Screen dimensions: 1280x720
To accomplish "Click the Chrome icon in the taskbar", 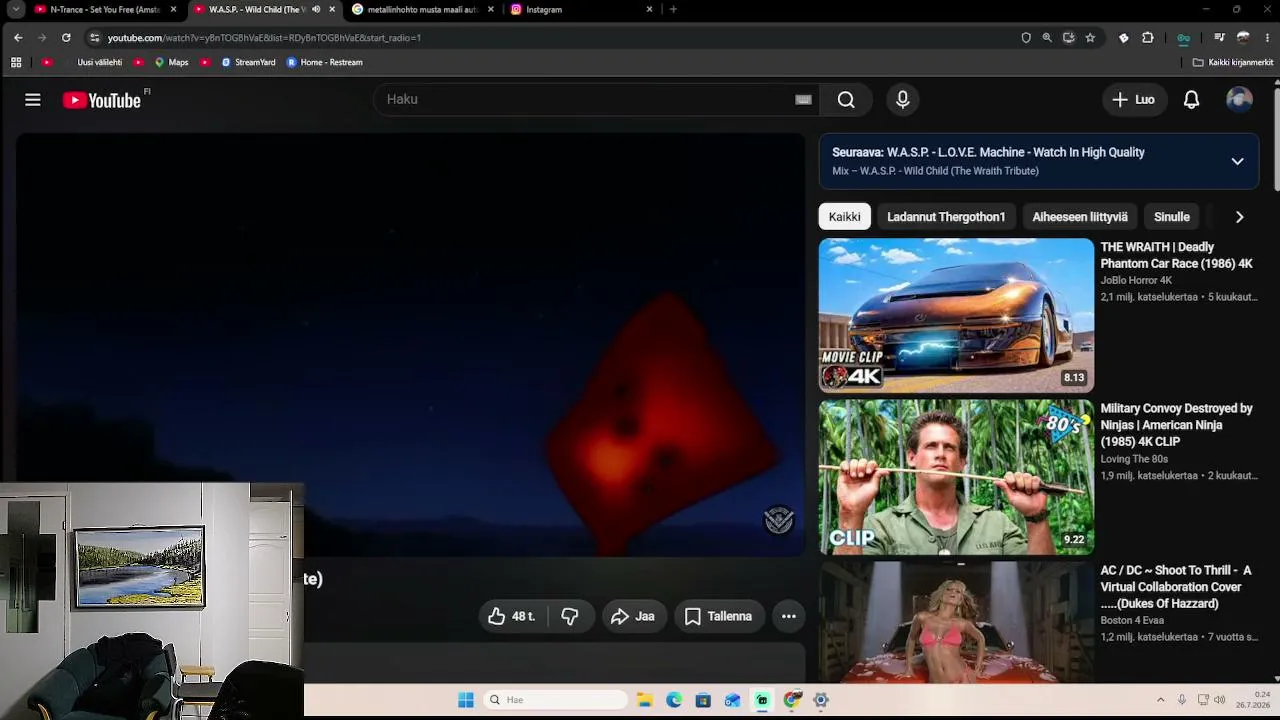I will tap(792, 700).
